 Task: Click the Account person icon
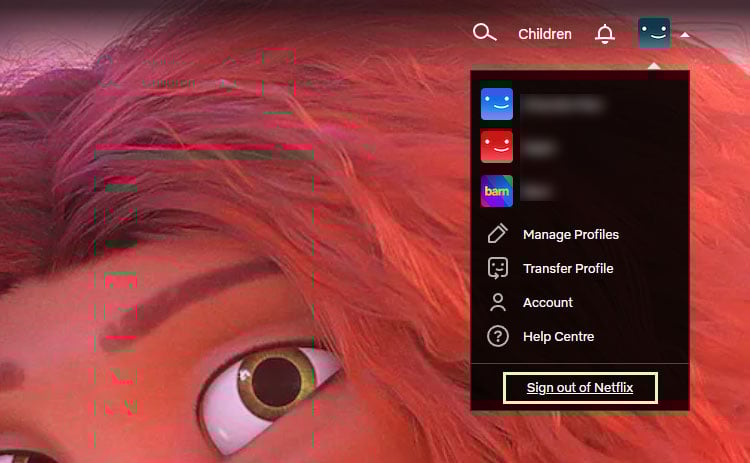click(x=497, y=302)
